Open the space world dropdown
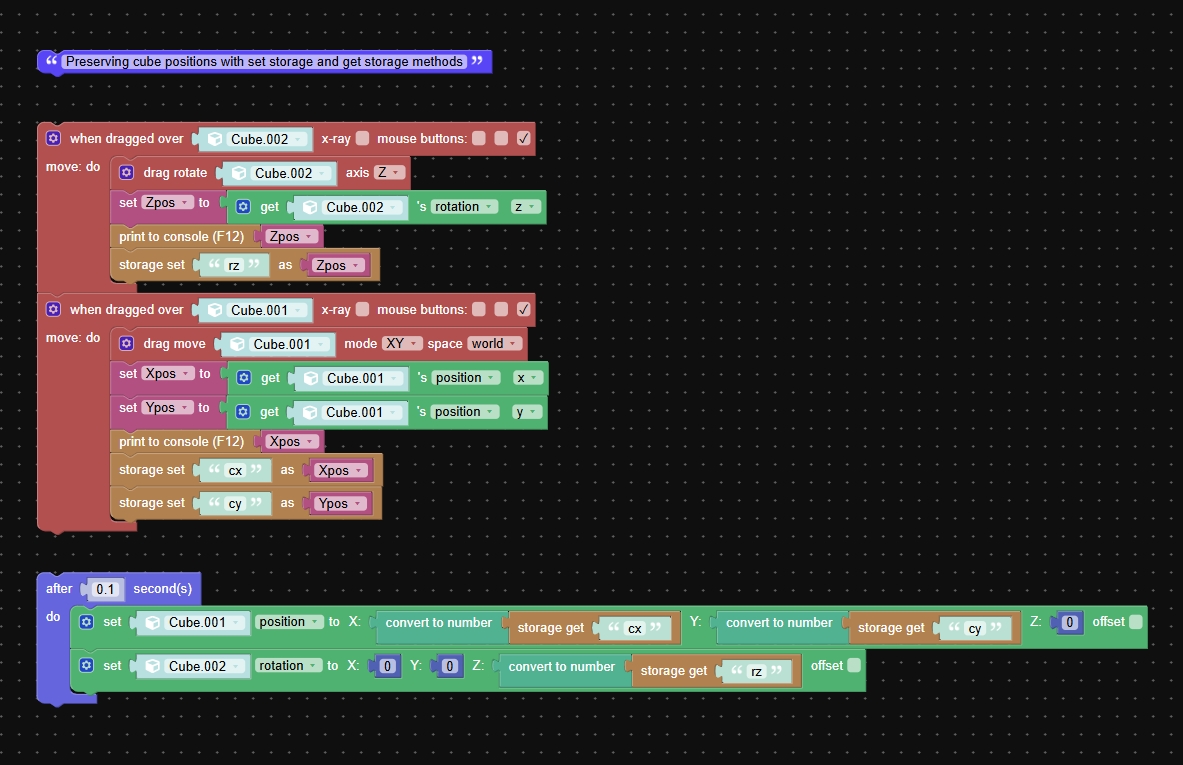 click(494, 343)
